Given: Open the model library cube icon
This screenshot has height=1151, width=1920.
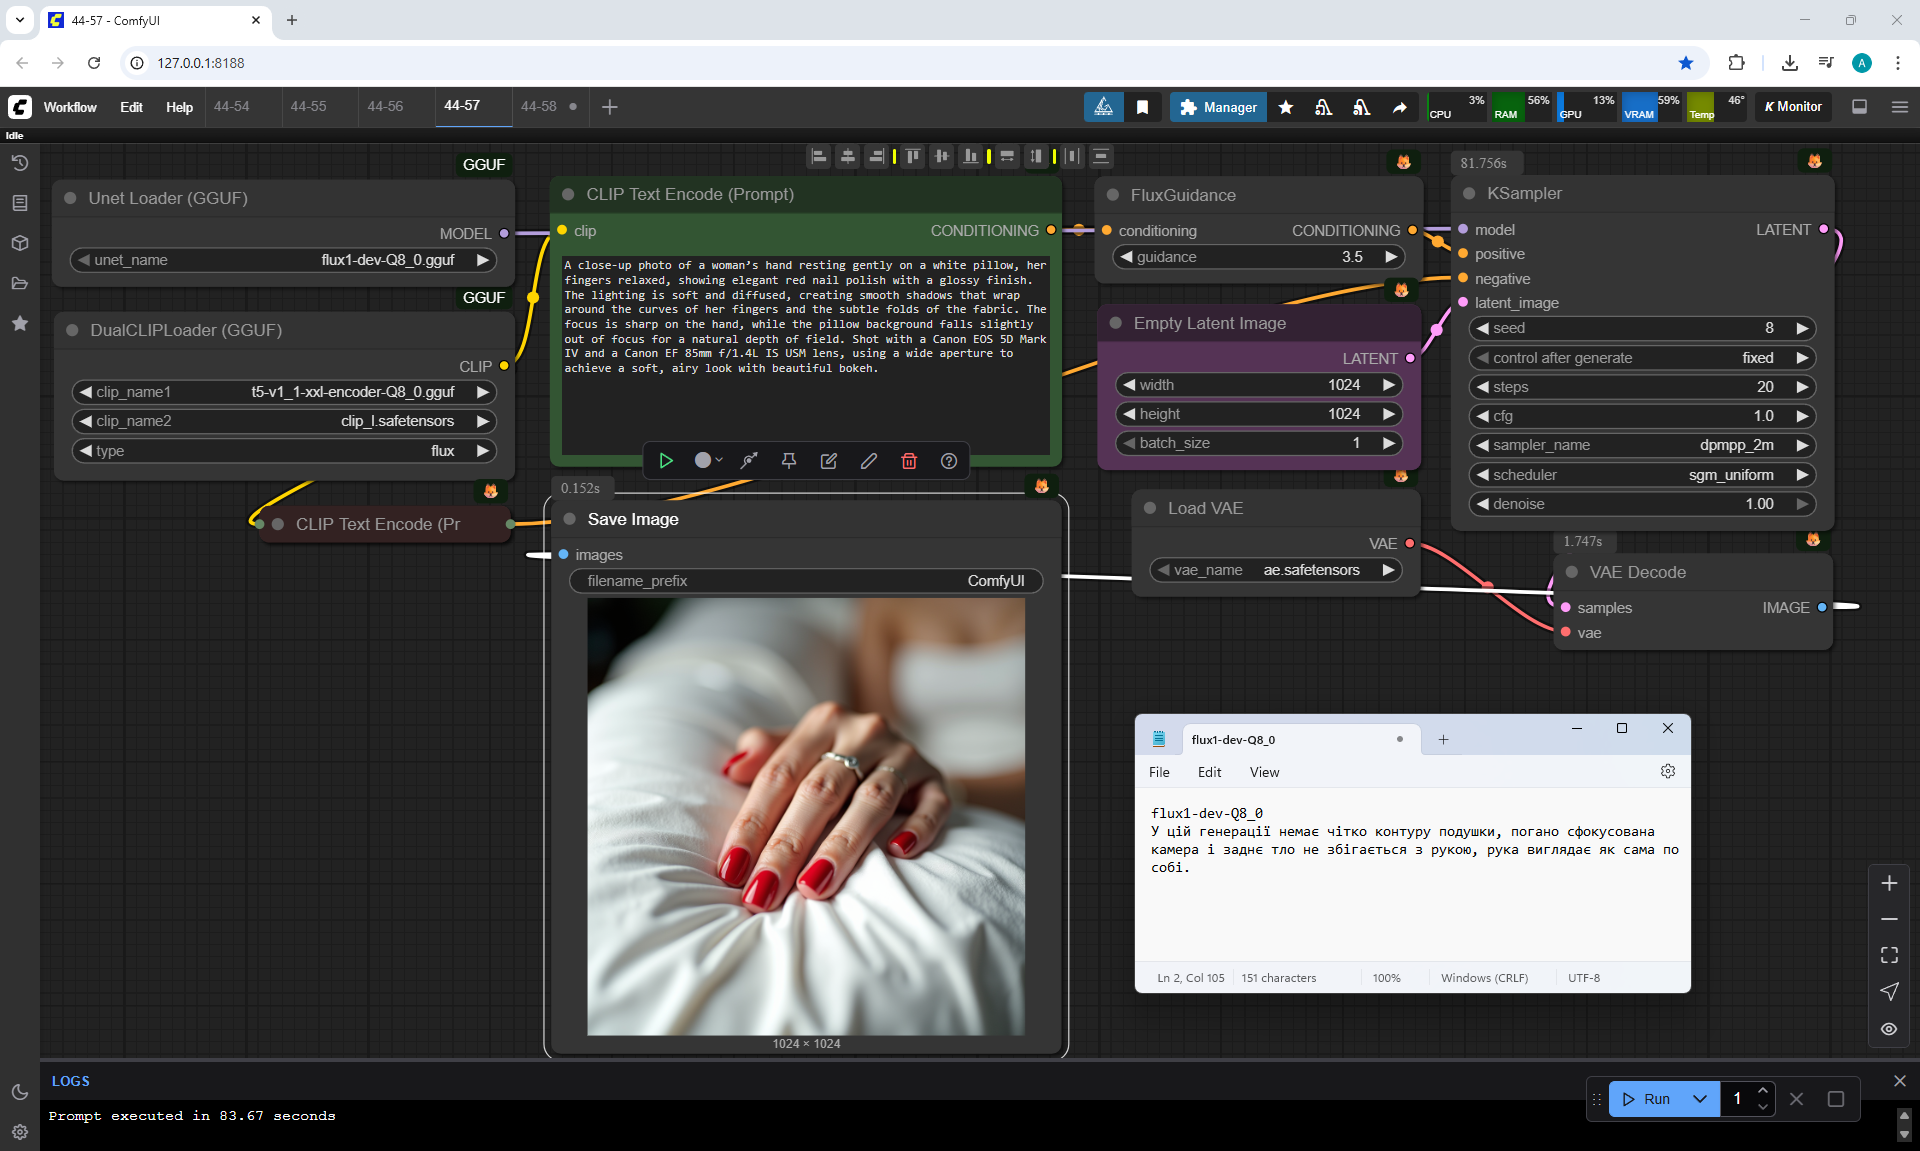Looking at the screenshot, I should pyautogui.click(x=19, y=243).
